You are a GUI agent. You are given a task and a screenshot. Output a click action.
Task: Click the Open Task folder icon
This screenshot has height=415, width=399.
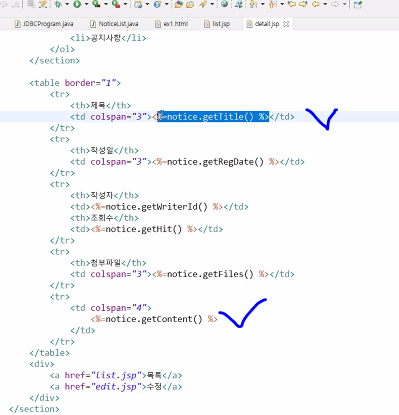pos(190,4)
